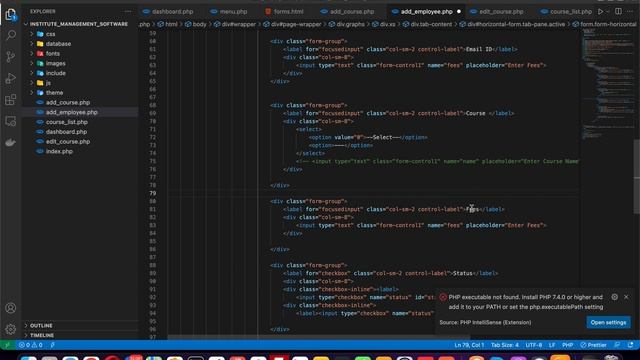The image size is (640, 360).
Task: Split the editor to the right
Action: pos(618,11)
